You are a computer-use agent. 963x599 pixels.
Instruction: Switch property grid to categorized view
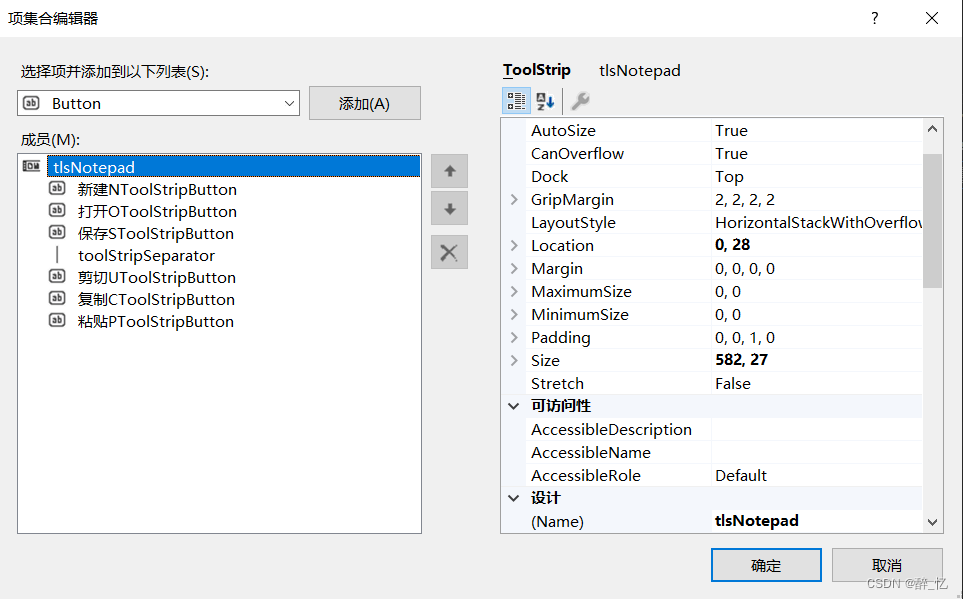click(x=516, y=101)
